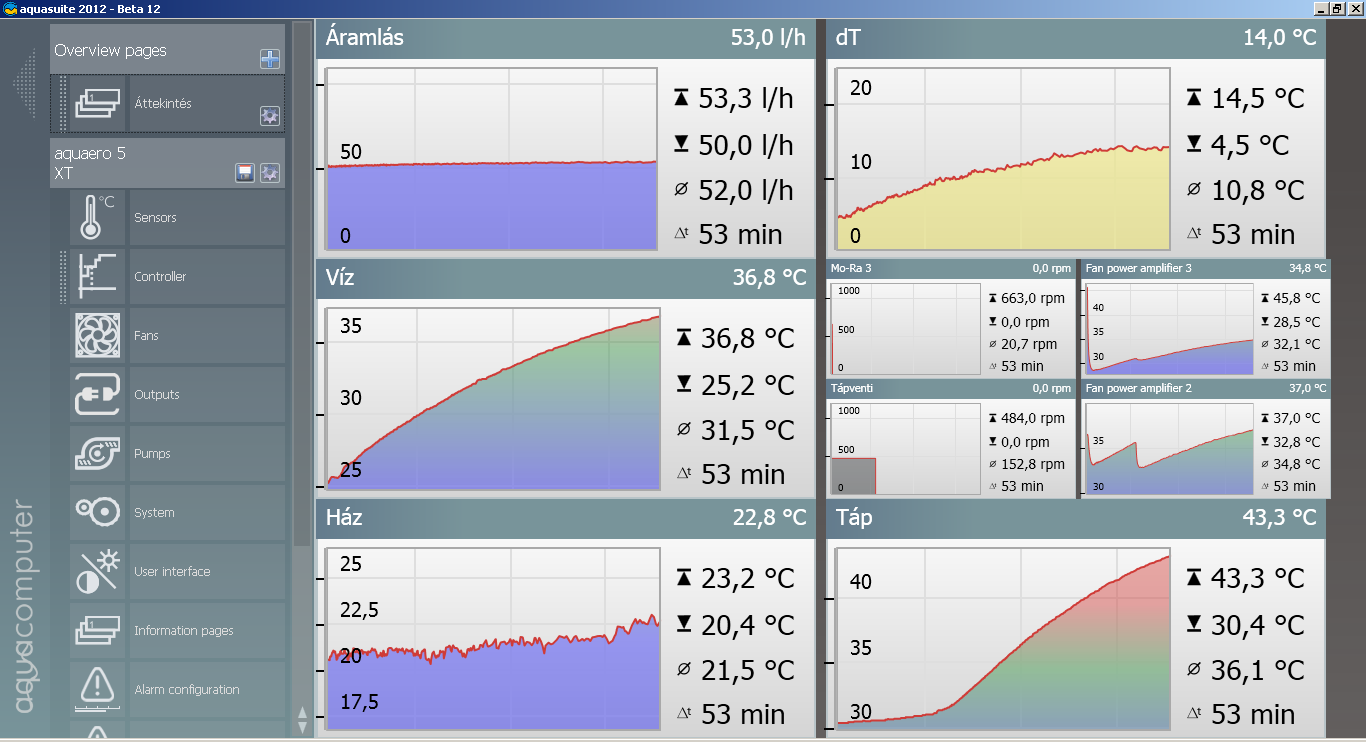
Task: Select the User interface brightness icon
Action: 99,572
